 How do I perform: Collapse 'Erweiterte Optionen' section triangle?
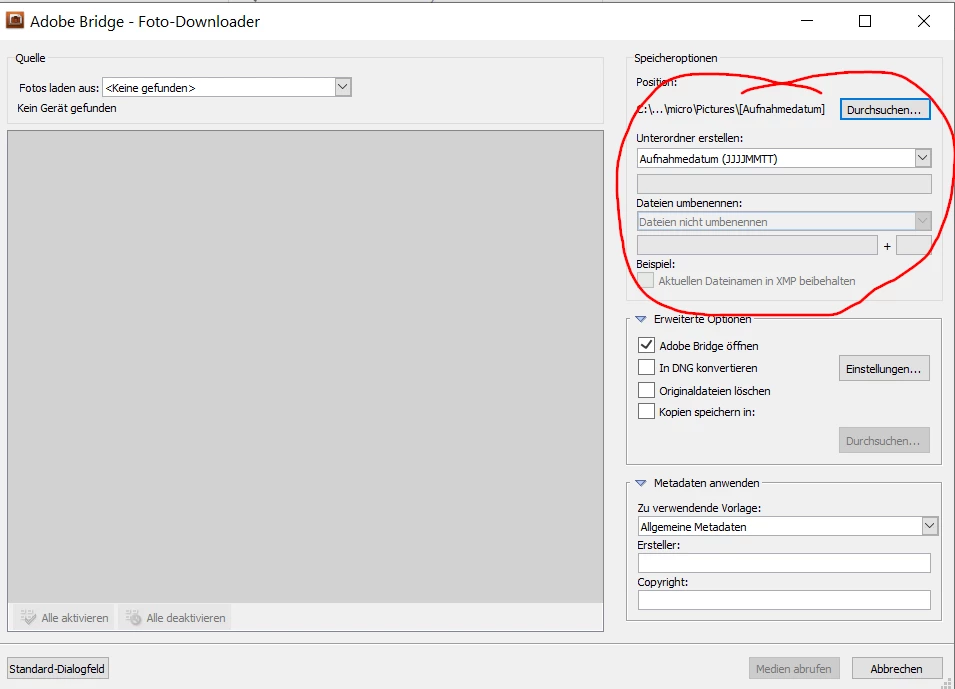coord(640,319)
